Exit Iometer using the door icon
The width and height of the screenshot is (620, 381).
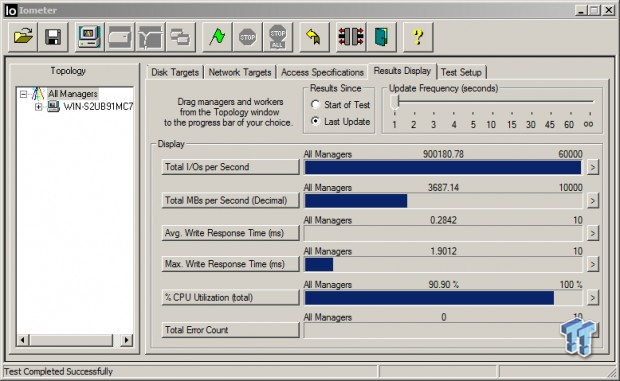click(x=381, y=37)
